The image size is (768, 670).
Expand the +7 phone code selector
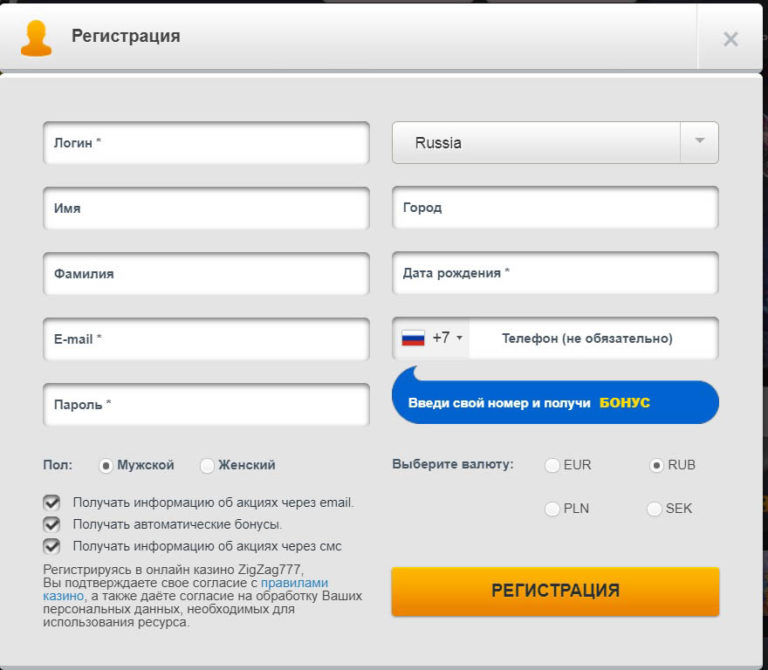[431, 338]
